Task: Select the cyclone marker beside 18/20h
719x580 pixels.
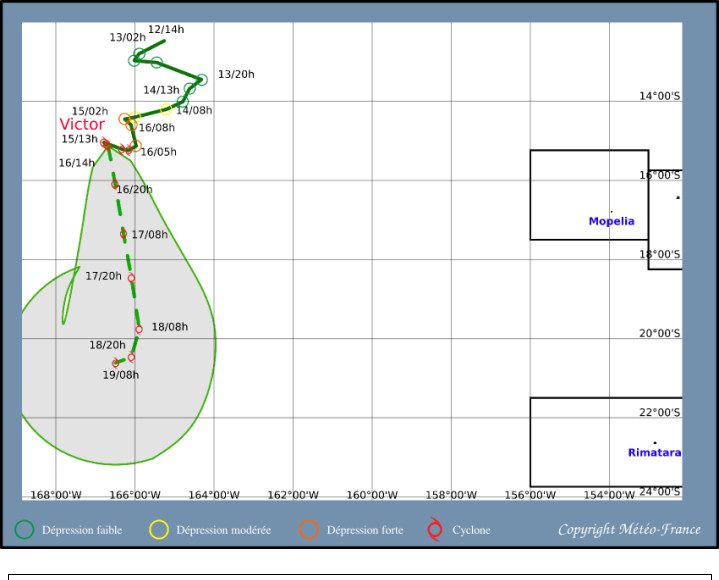Action: click(x=131, y=357)
